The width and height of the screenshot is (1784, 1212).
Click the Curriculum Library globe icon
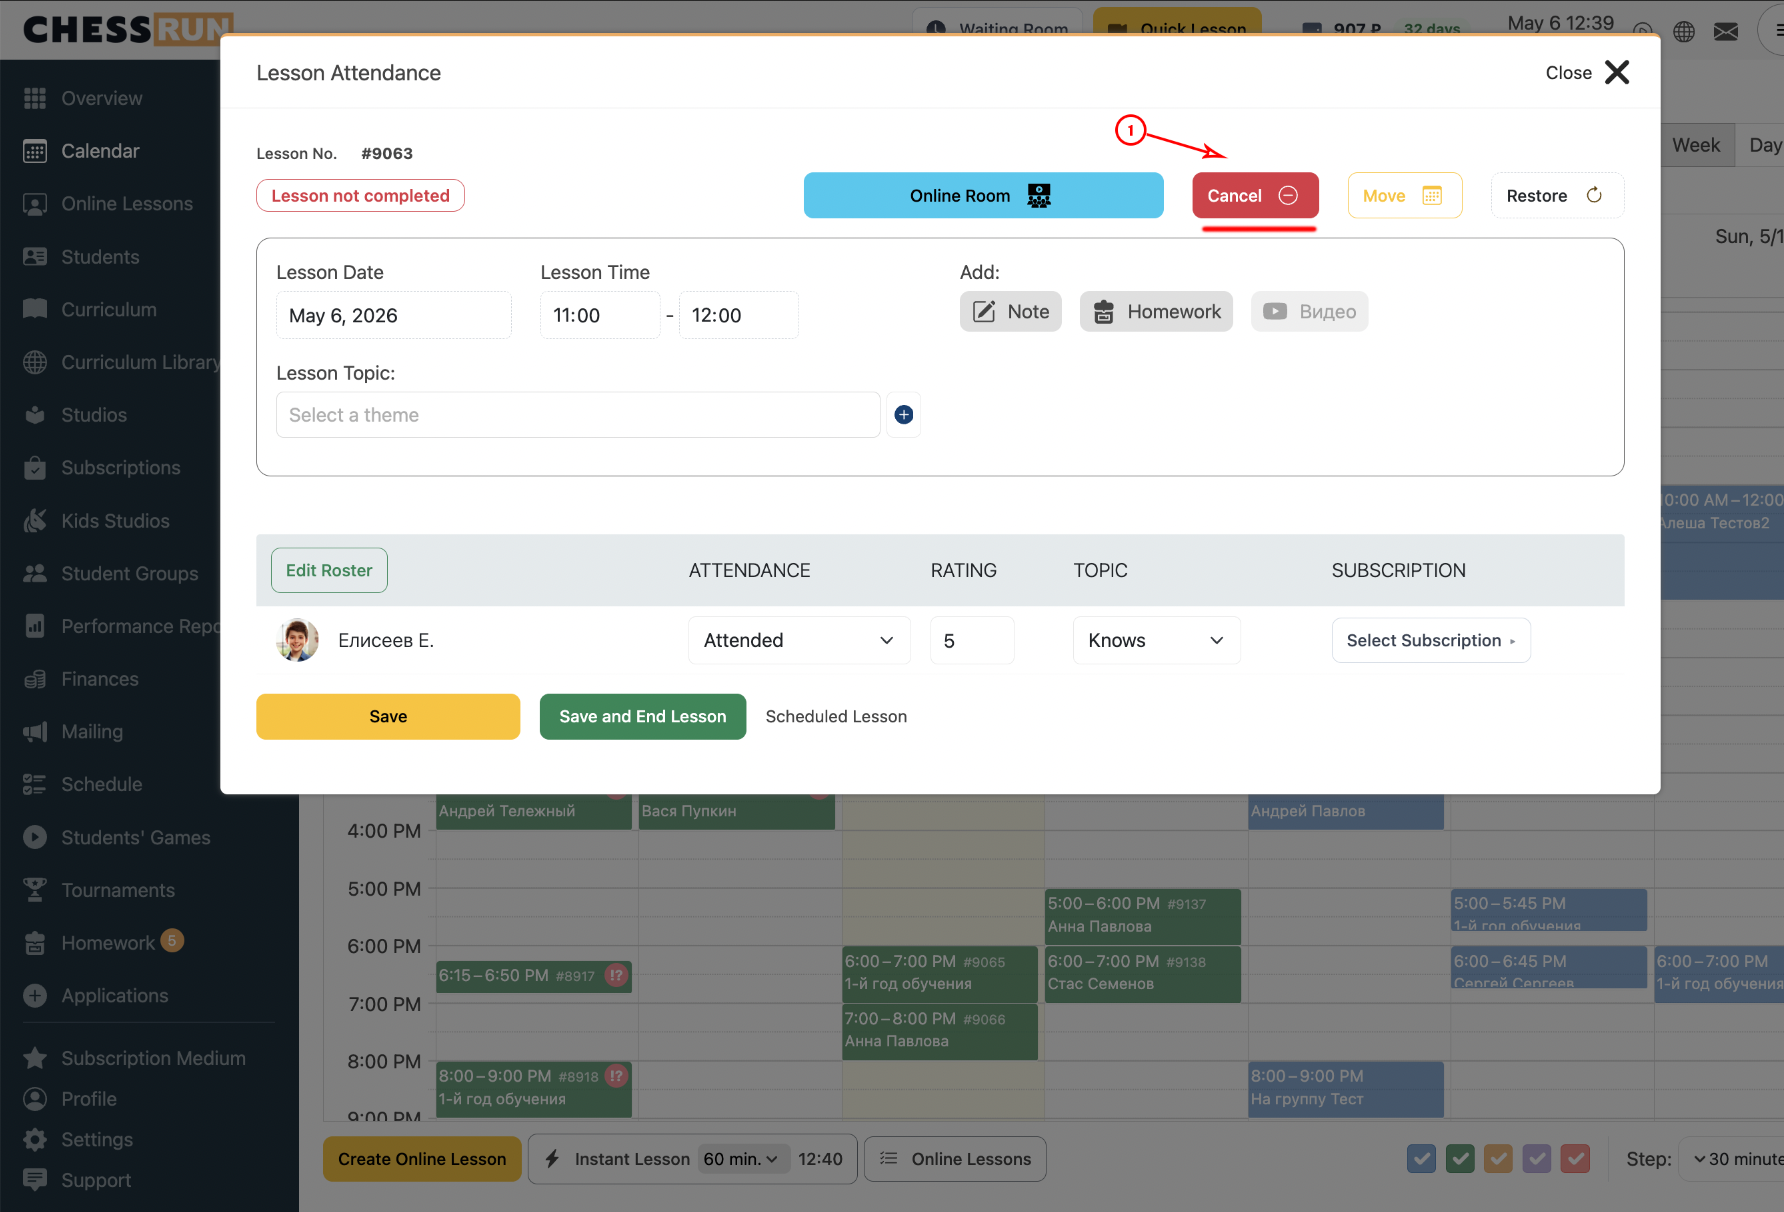(35, 362)
